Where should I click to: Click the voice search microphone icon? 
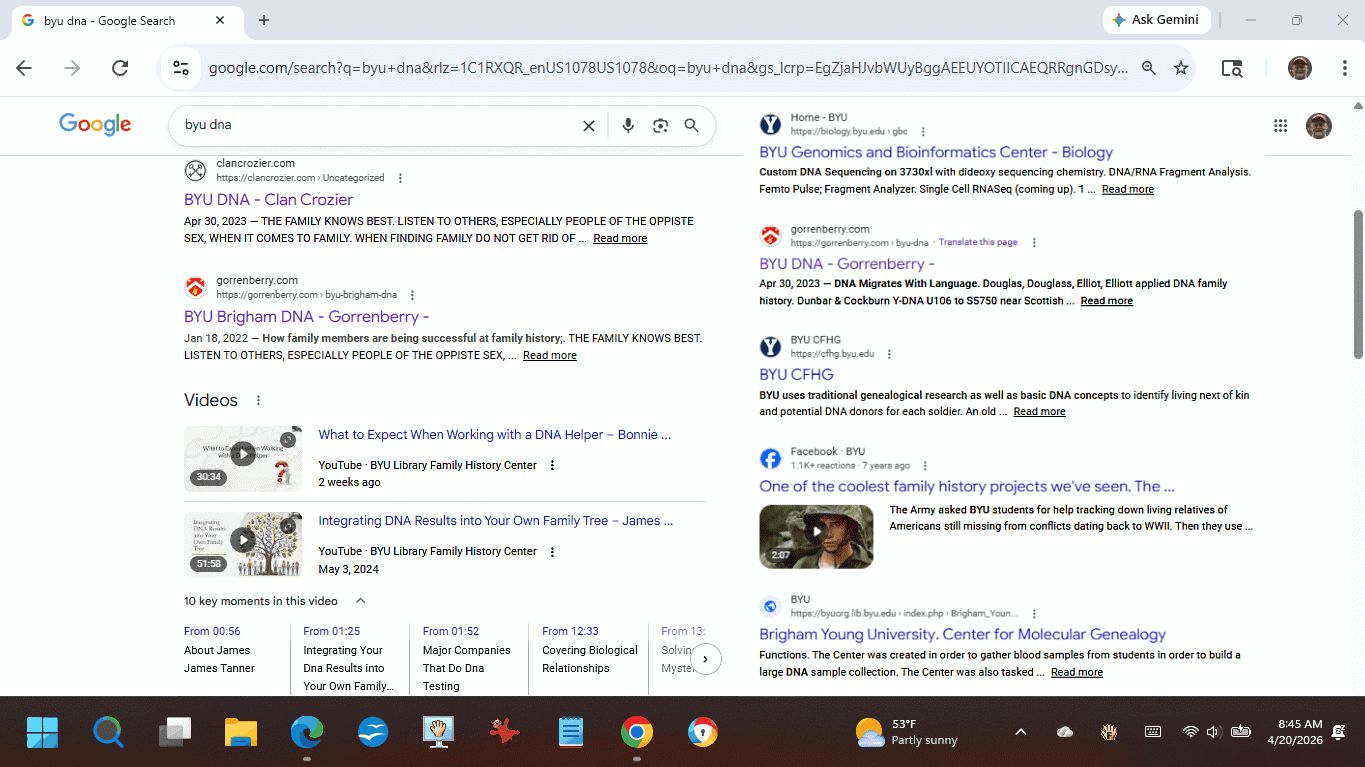pos(628,125)
